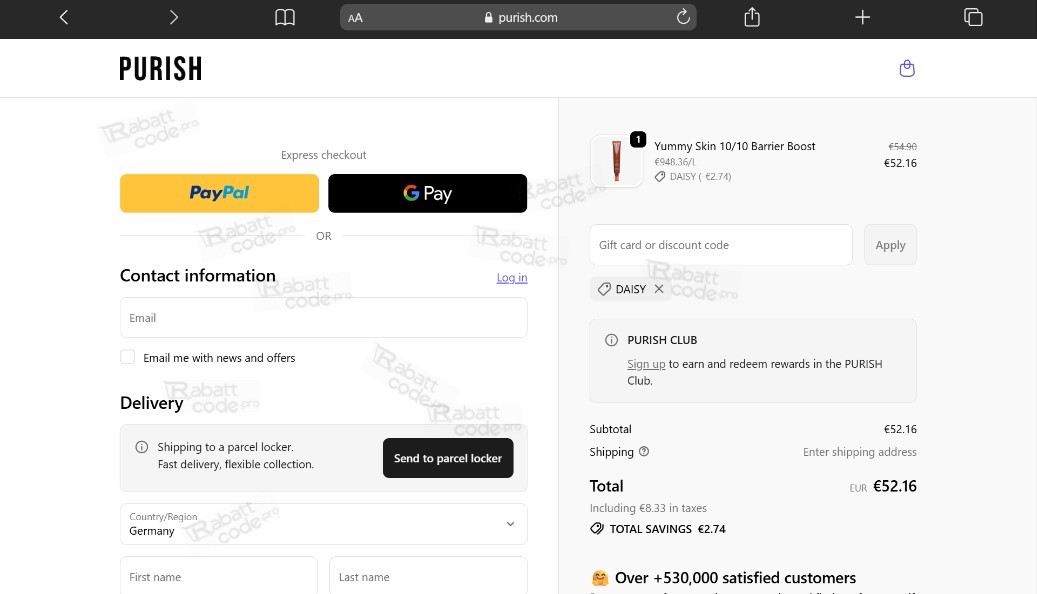Enable email me with news and offers
Image resolution: width=1037 pixels, height=594 pixels.
coord(128,357)
